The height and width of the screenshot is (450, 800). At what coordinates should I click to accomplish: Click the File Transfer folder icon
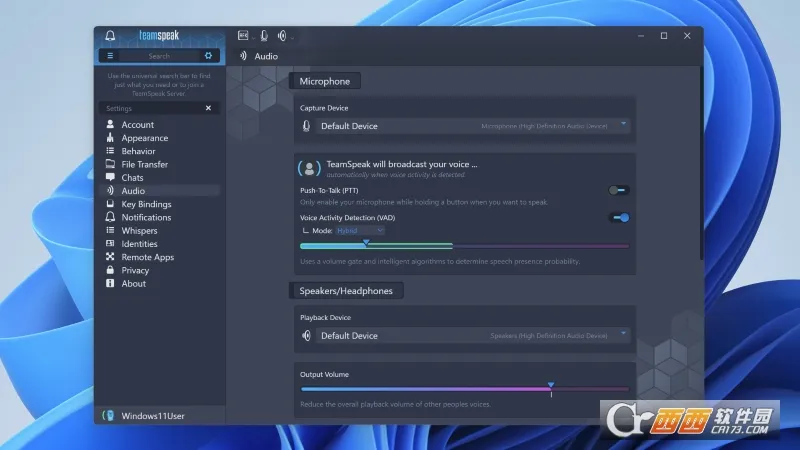pyautogui.click(x=110, y=164)
